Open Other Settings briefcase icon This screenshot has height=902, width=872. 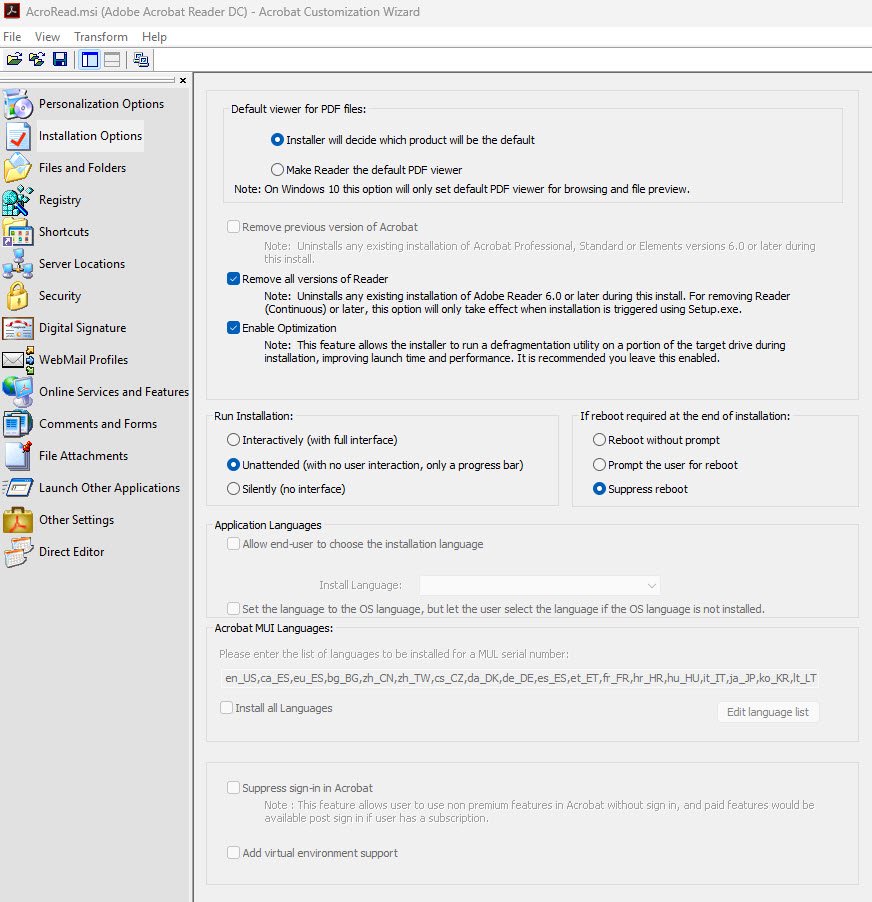coord(17,520)
